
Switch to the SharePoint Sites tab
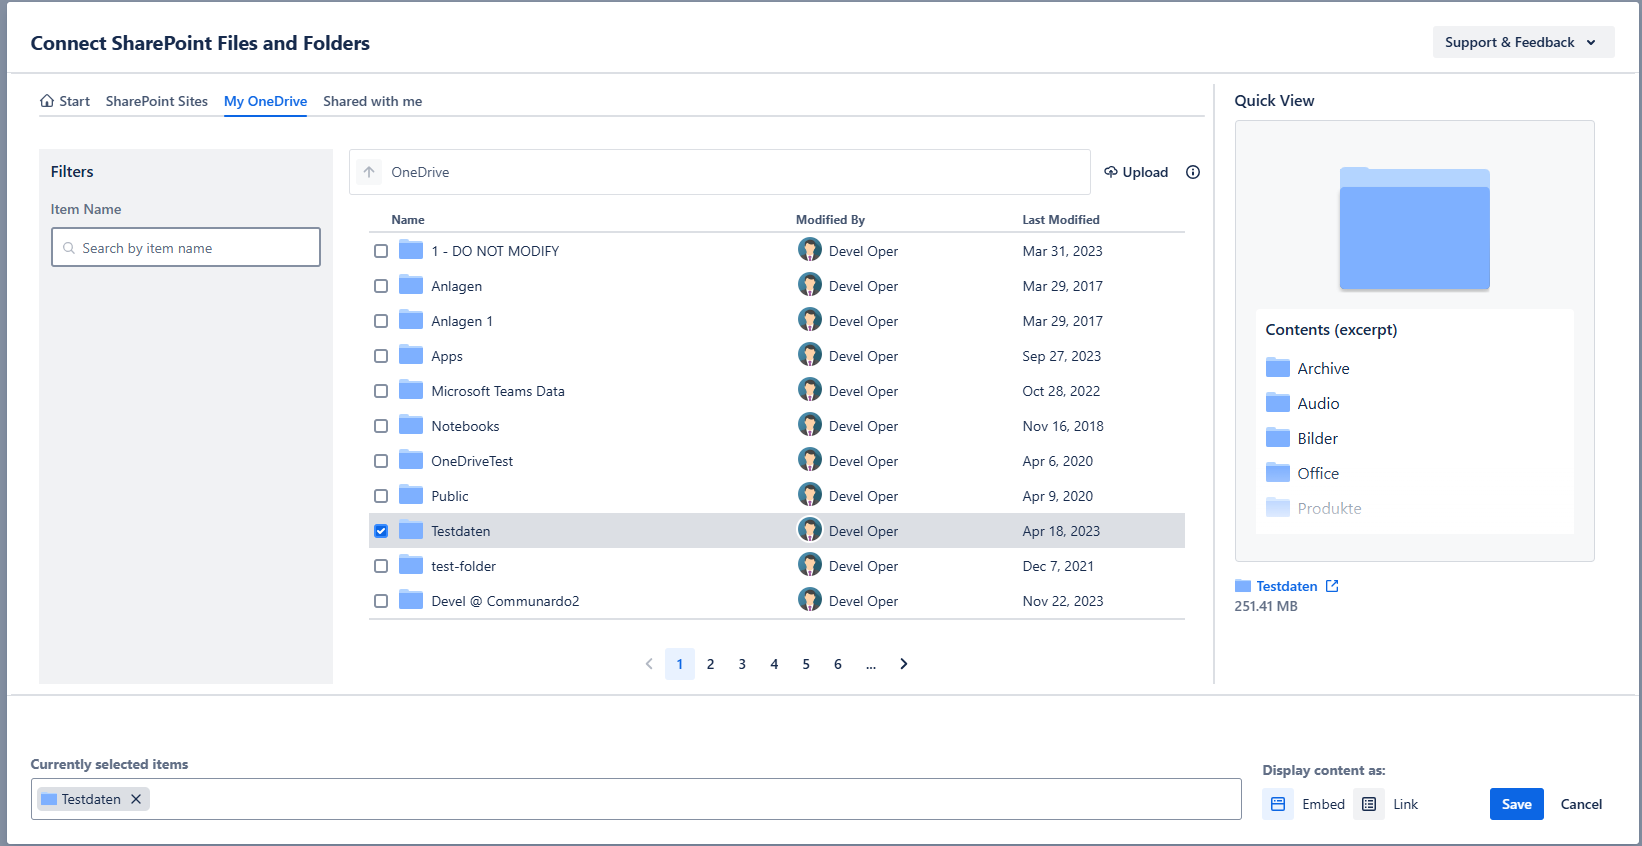tap(157, 101)
